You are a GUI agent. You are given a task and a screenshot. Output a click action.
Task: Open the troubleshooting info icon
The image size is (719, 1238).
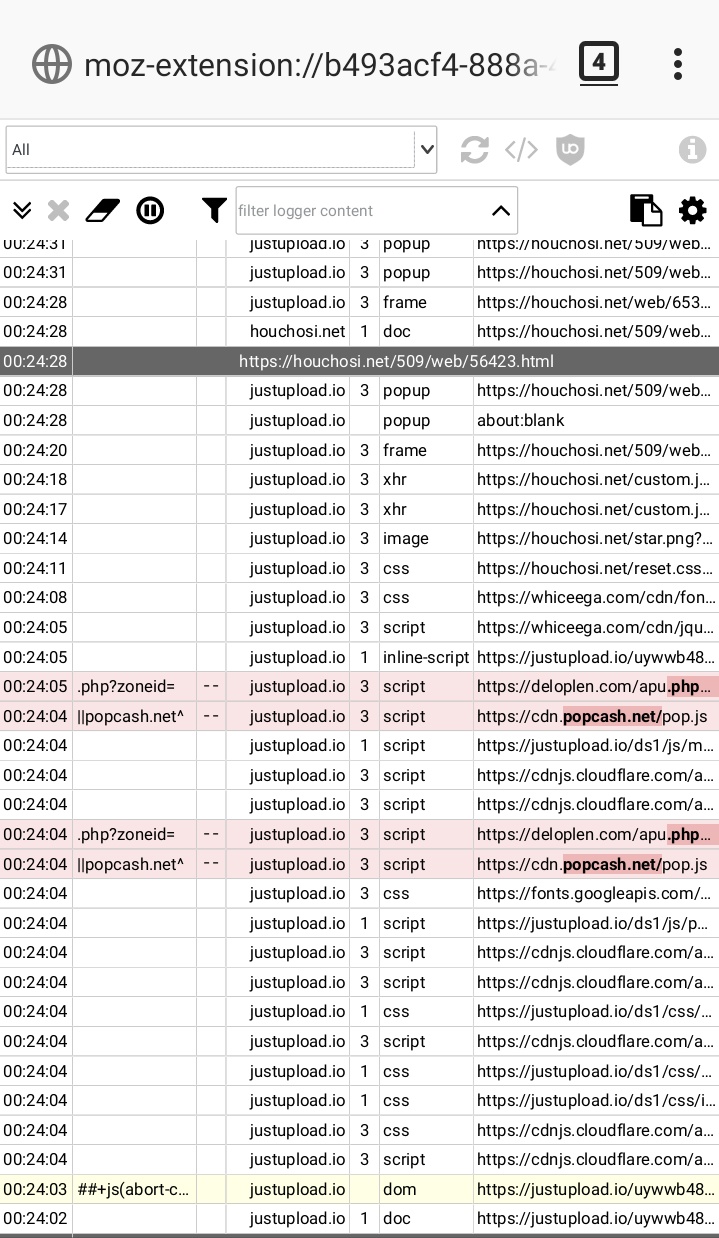pyautogui.click(x=692, y=150)
